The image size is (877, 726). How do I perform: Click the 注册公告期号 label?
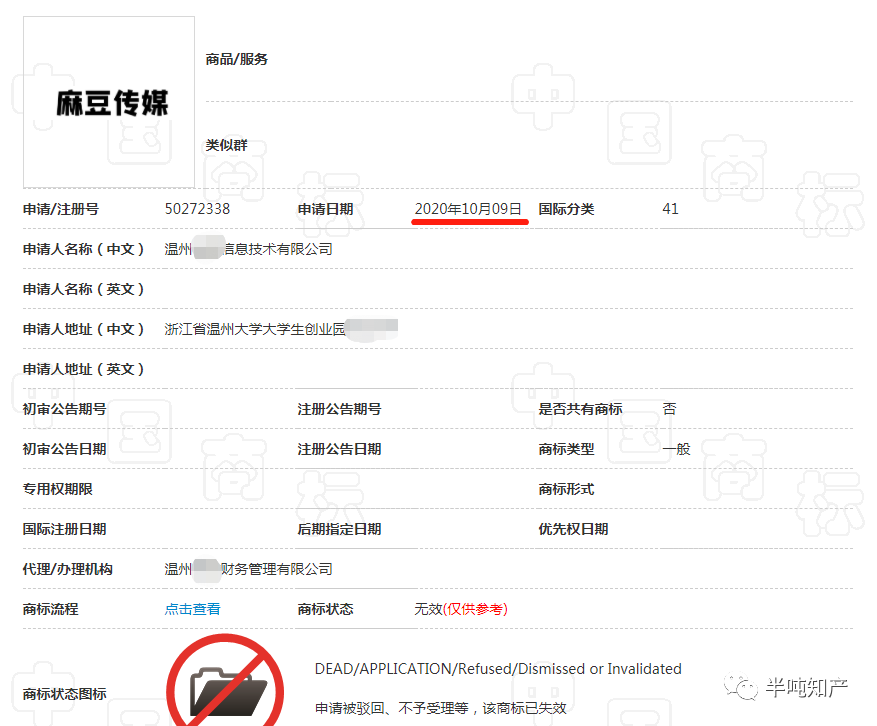tap(340, 409)
